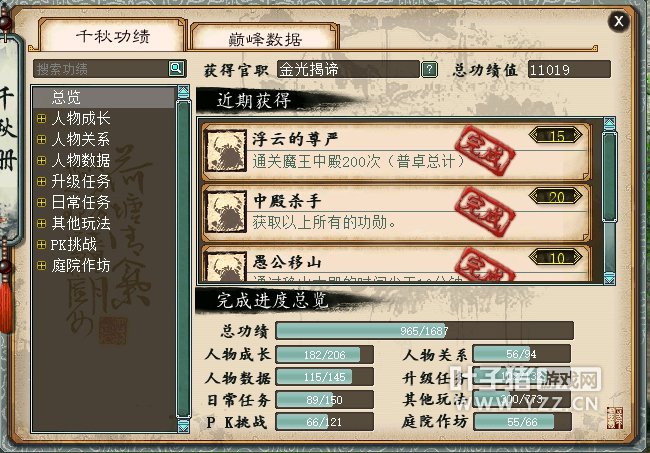Click category list scroll-down arrow
Screen dimensions: 650x453
[x=183, y=426]
